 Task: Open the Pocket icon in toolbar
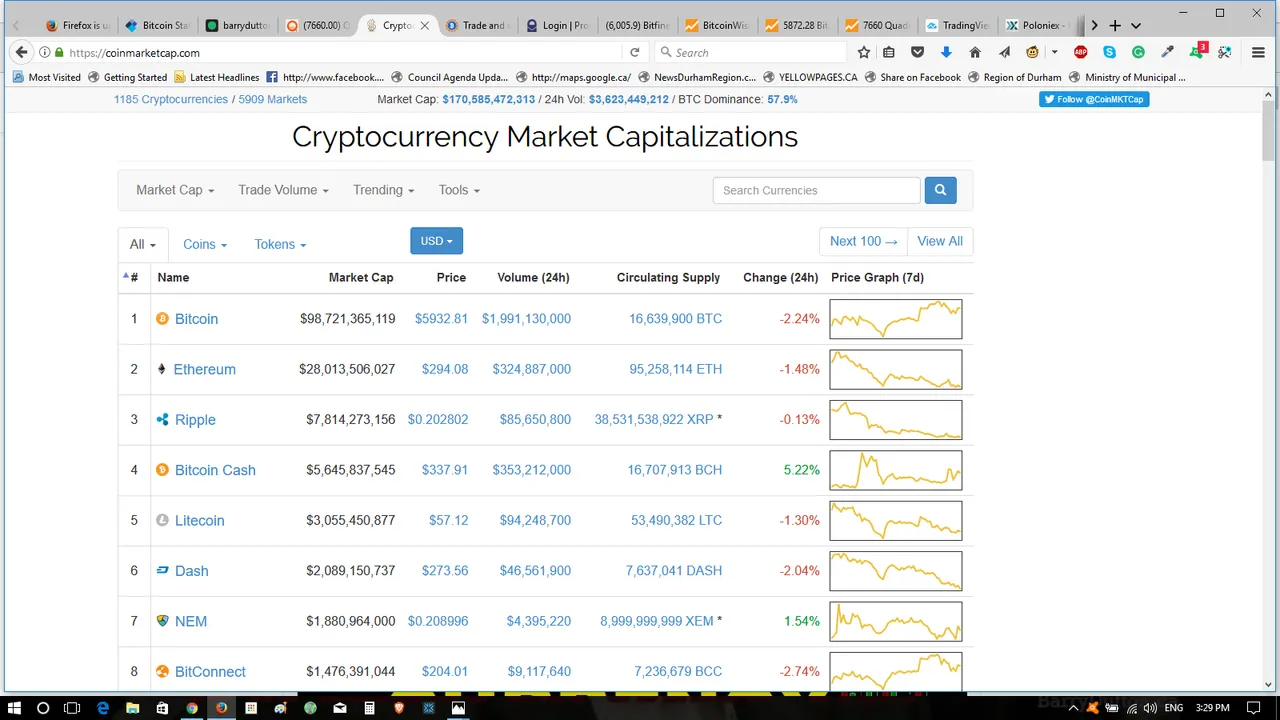pyautogui.click(x=918, y=52)
